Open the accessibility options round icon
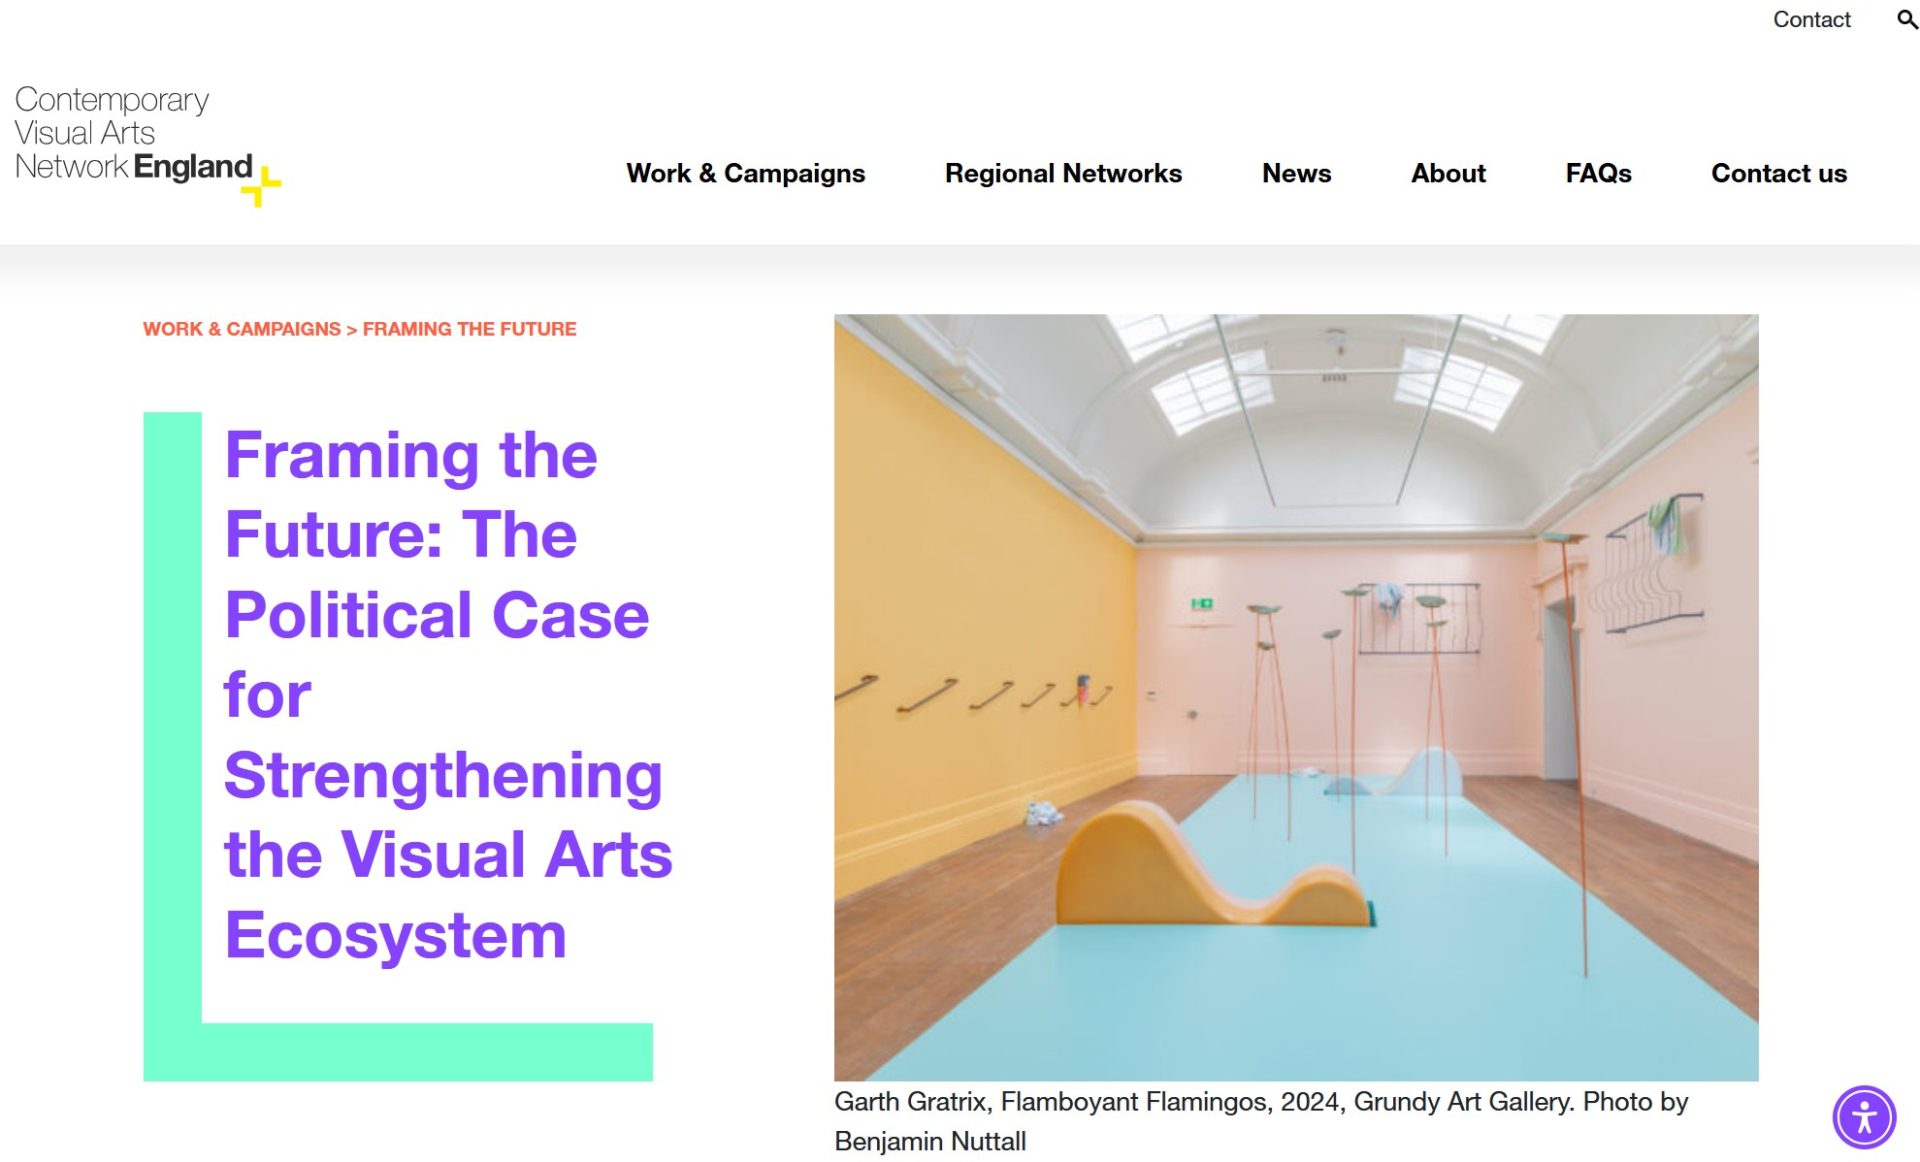This screenshot has width=1920, height=1162. point(1863,1116)
